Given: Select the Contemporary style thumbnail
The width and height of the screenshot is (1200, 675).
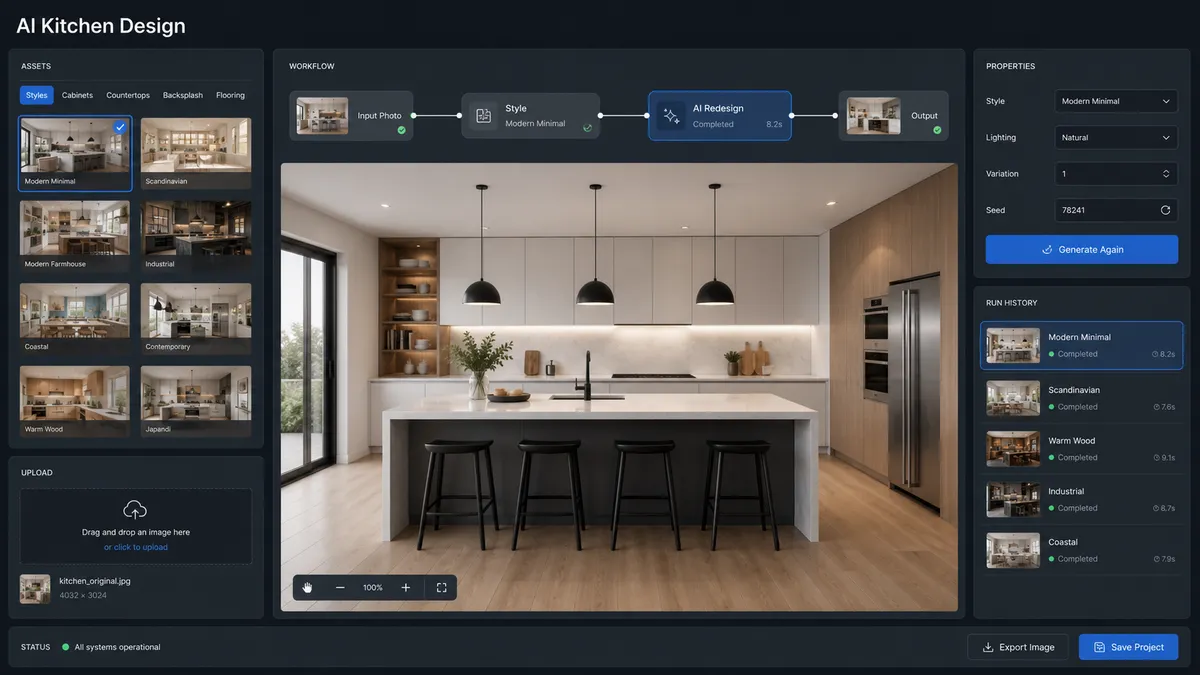Looking at the screenshot, I should click(196, 319).
